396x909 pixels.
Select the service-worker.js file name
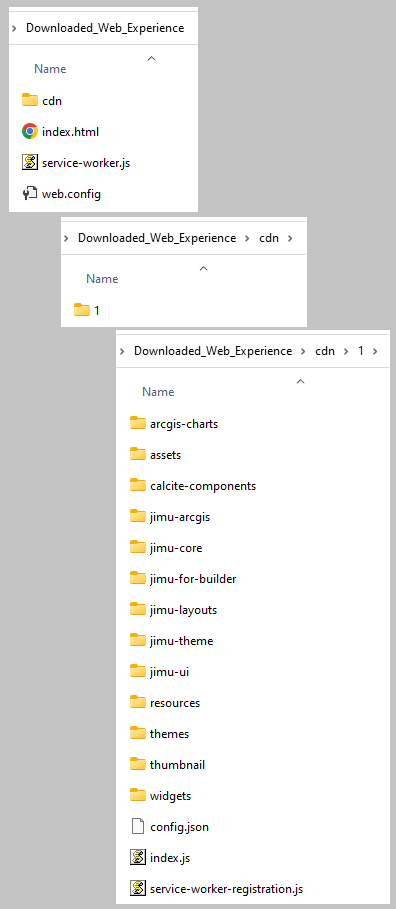pos(86,163)
